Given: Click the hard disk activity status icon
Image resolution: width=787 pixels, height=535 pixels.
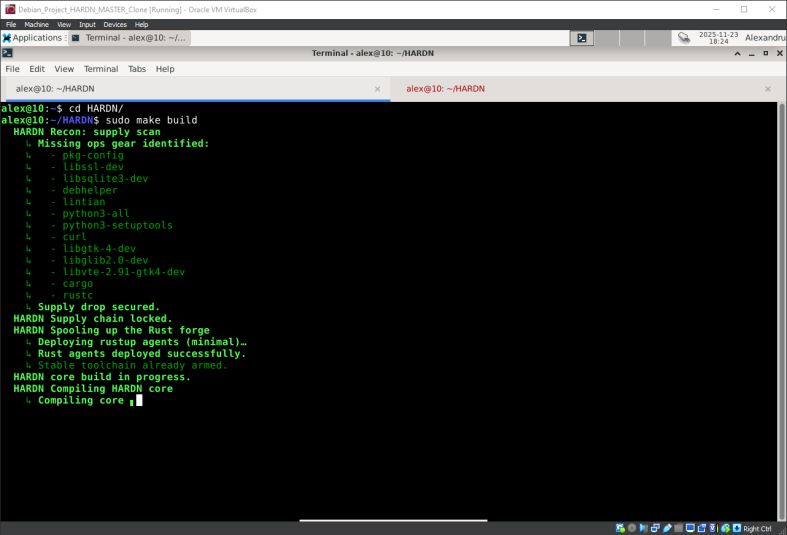Looking at the screenshot, I should [x=620, y=528].
